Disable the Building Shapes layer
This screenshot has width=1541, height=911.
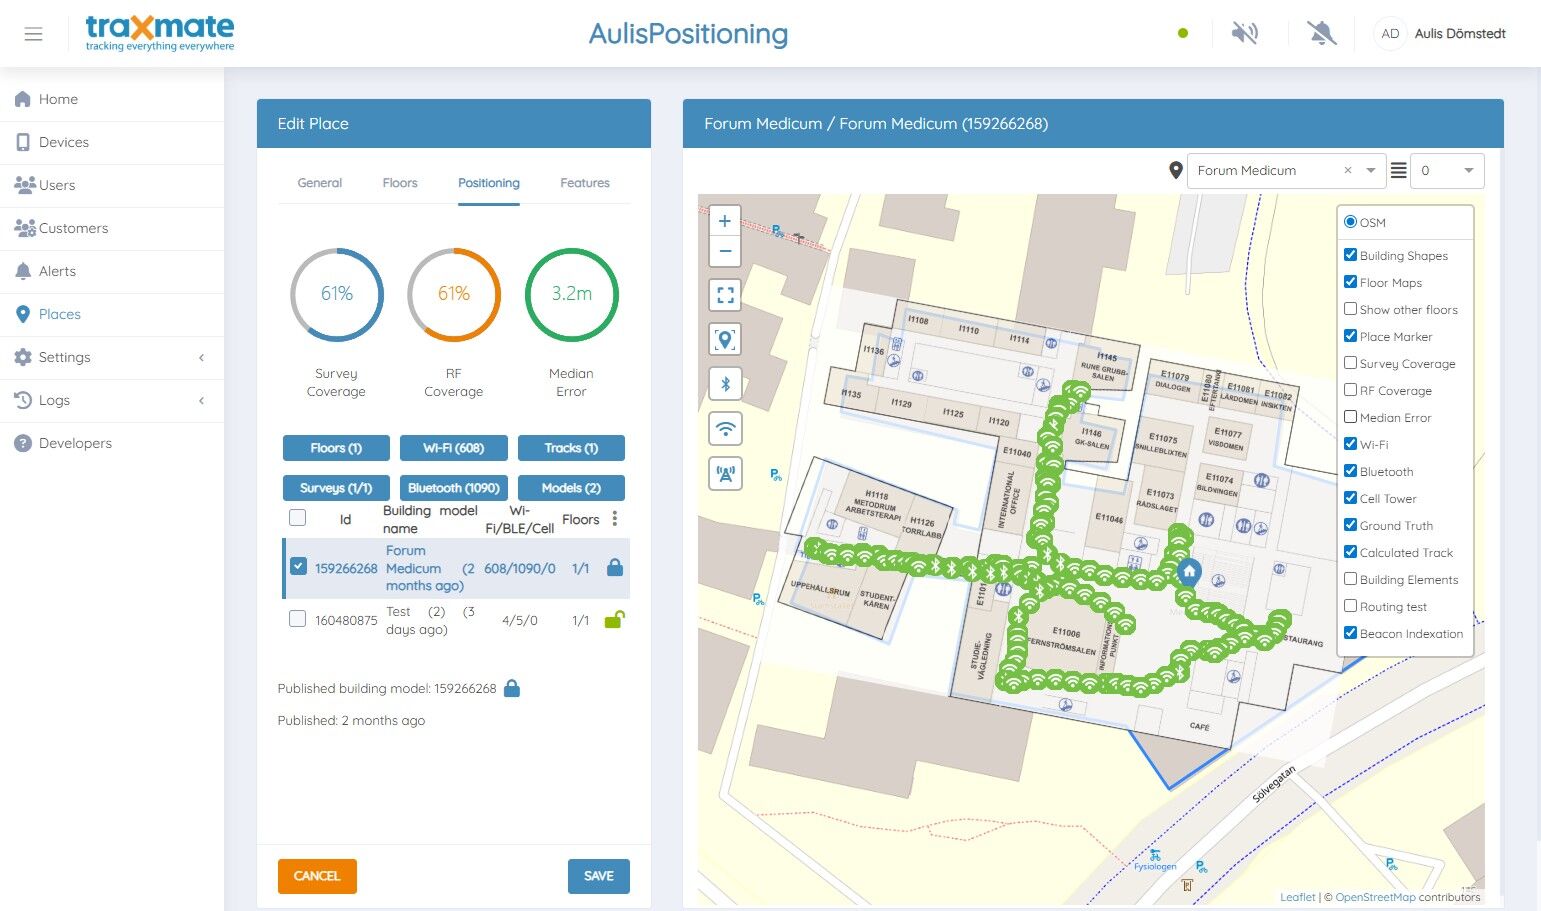(x=1351, y=255)
